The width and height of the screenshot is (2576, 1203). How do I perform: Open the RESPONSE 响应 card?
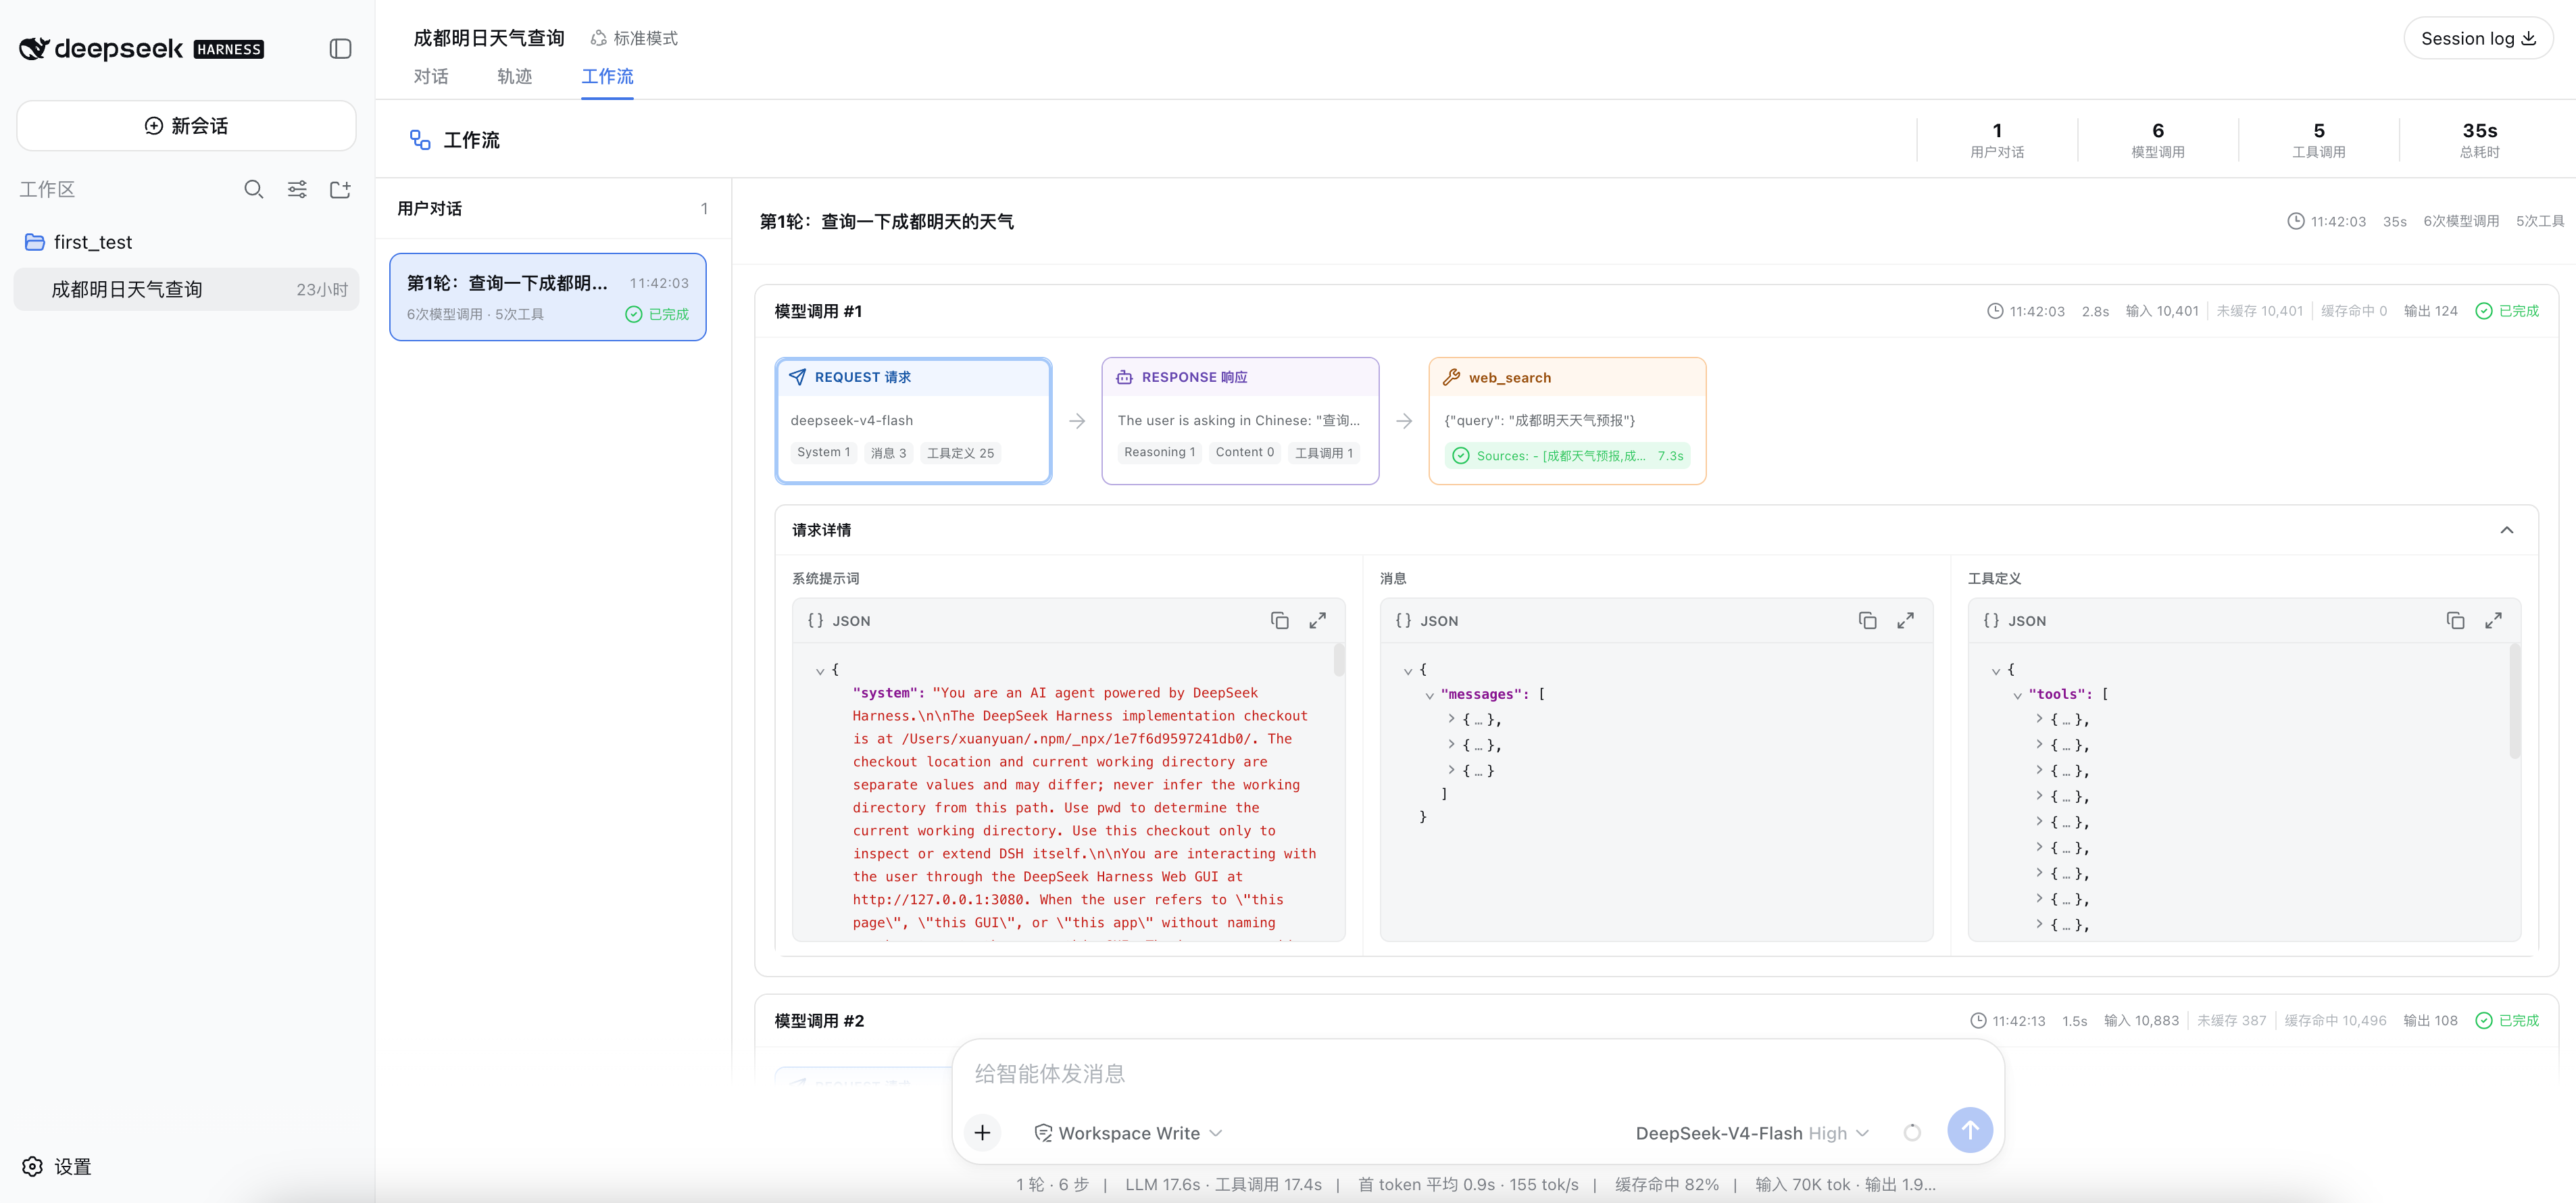tap(1240, 421)
